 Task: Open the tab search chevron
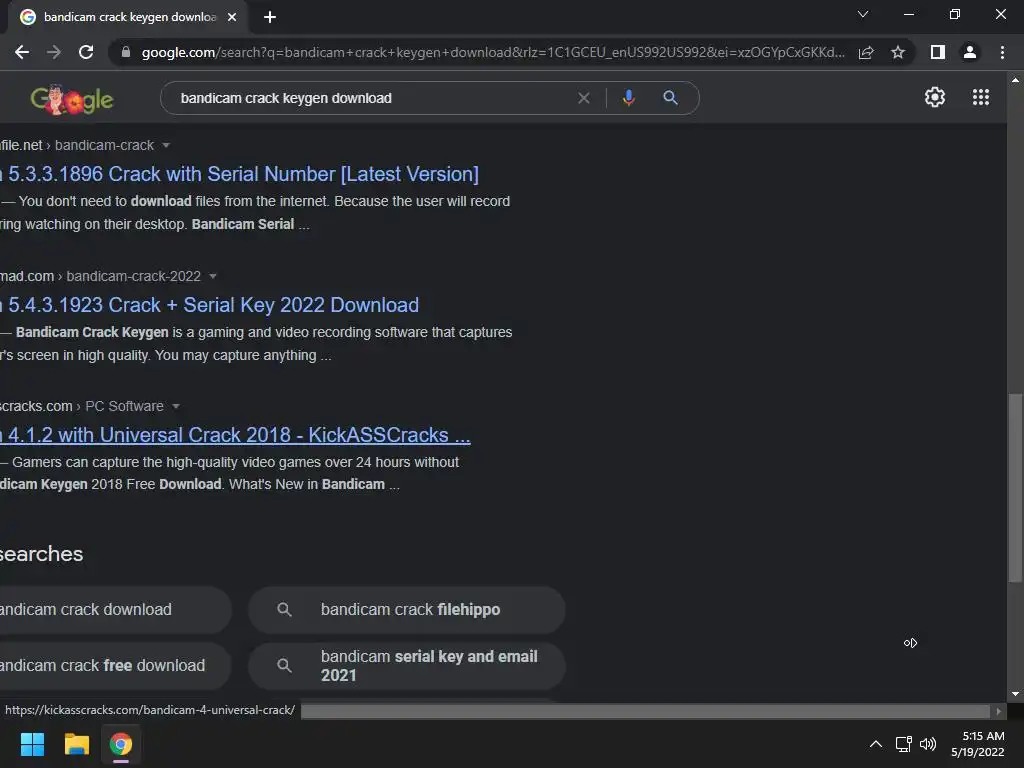pos(863,14)
